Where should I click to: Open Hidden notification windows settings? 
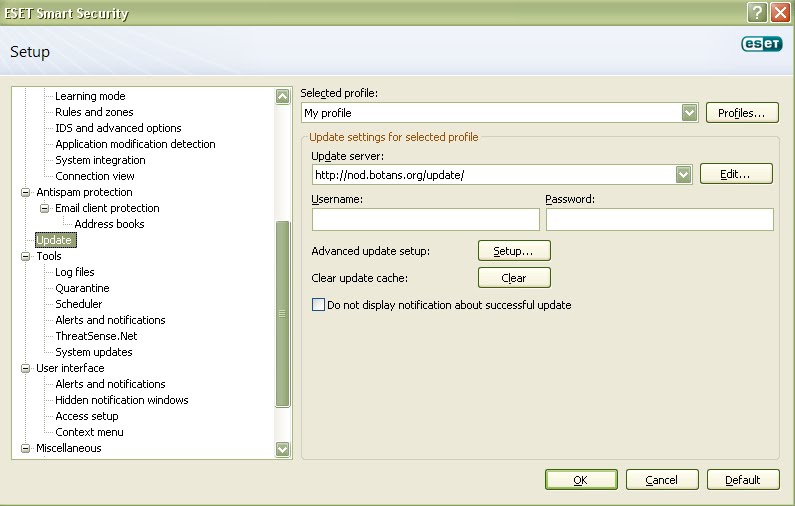coord(122,400)
